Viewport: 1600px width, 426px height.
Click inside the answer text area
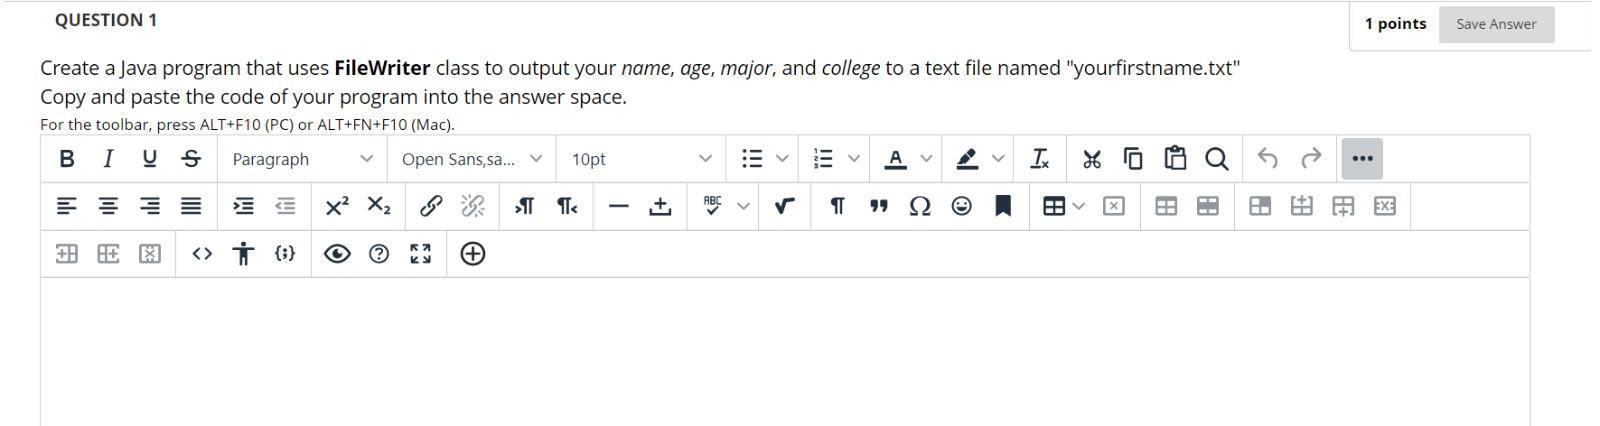click(784, 352)
